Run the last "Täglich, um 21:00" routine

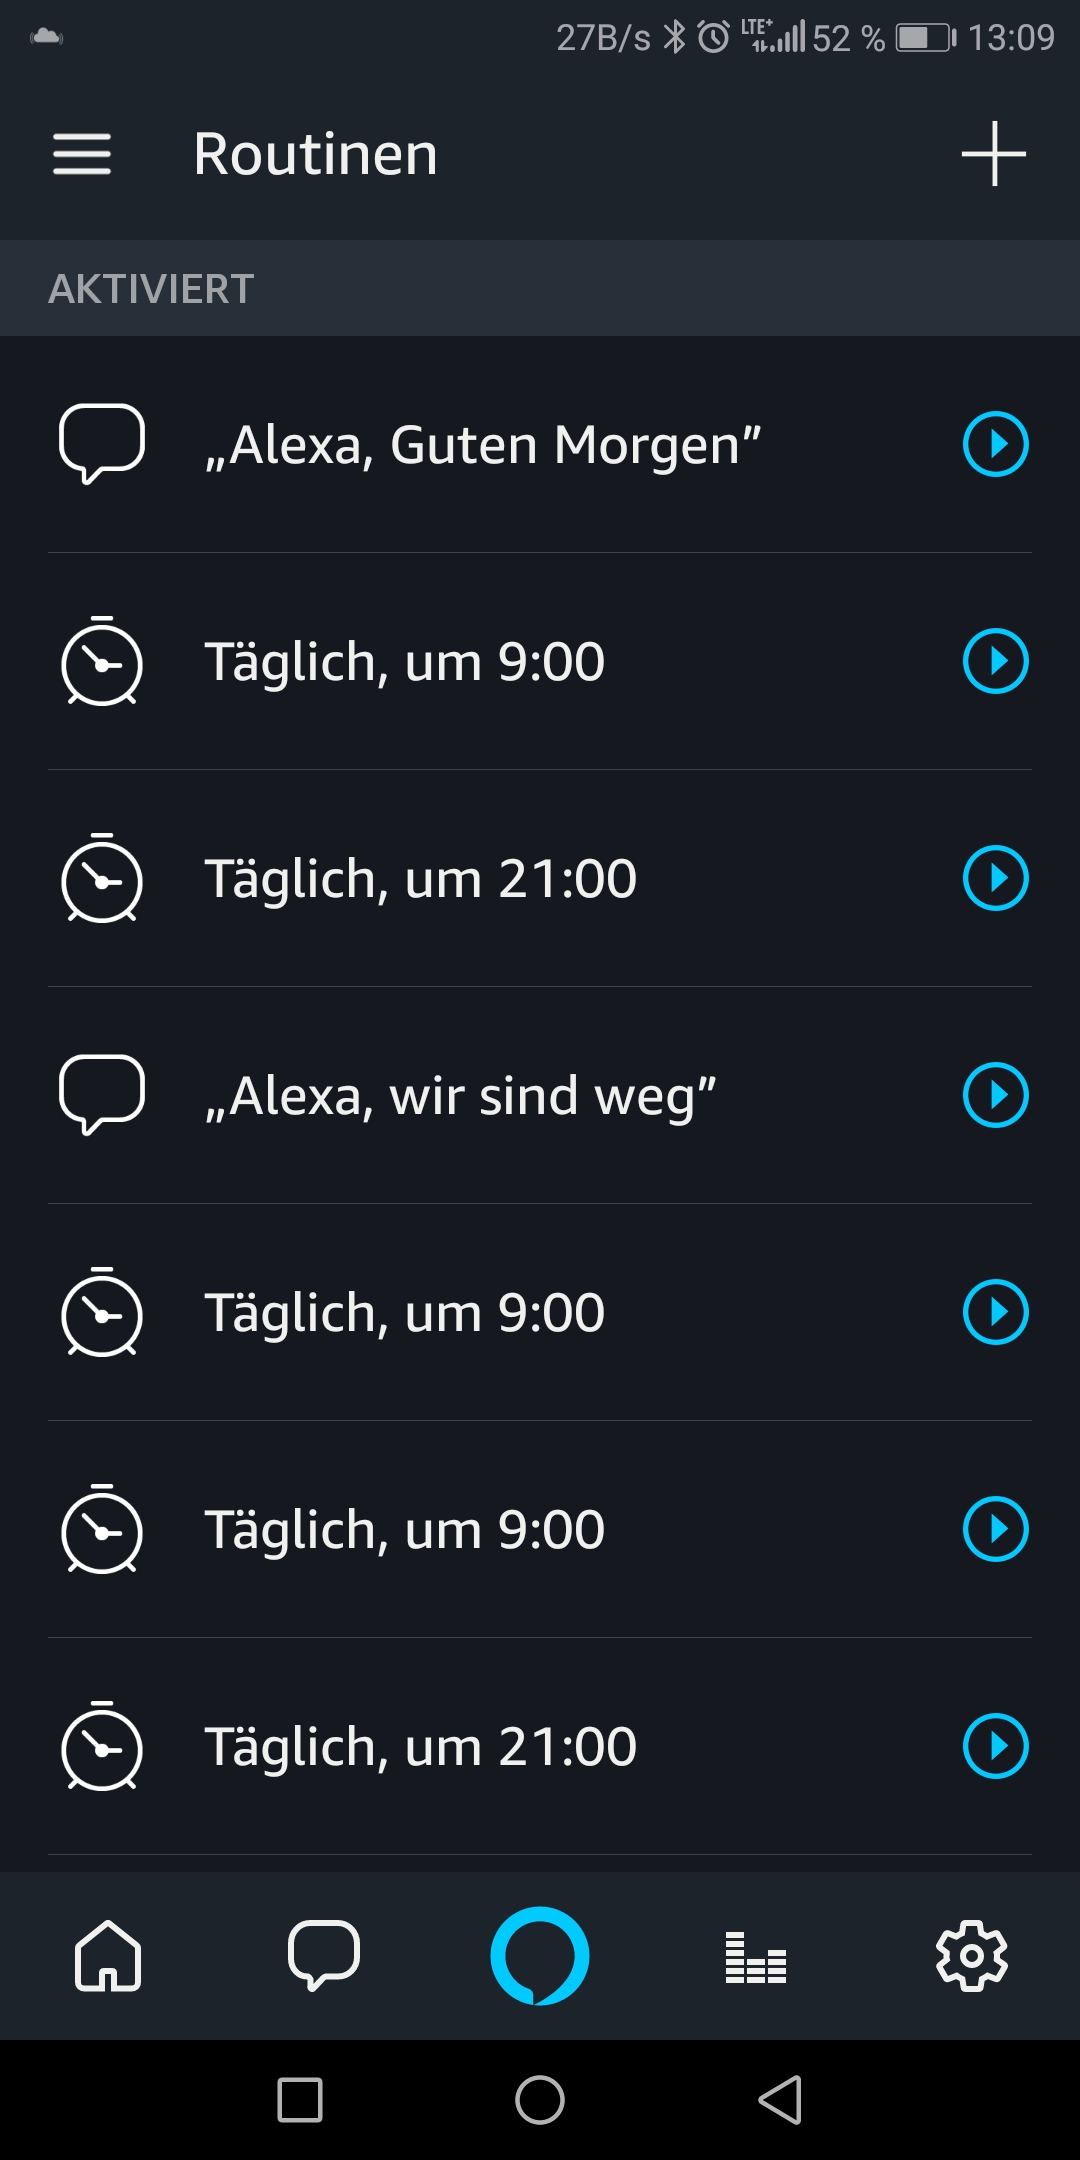click(x=995, y=1746)
